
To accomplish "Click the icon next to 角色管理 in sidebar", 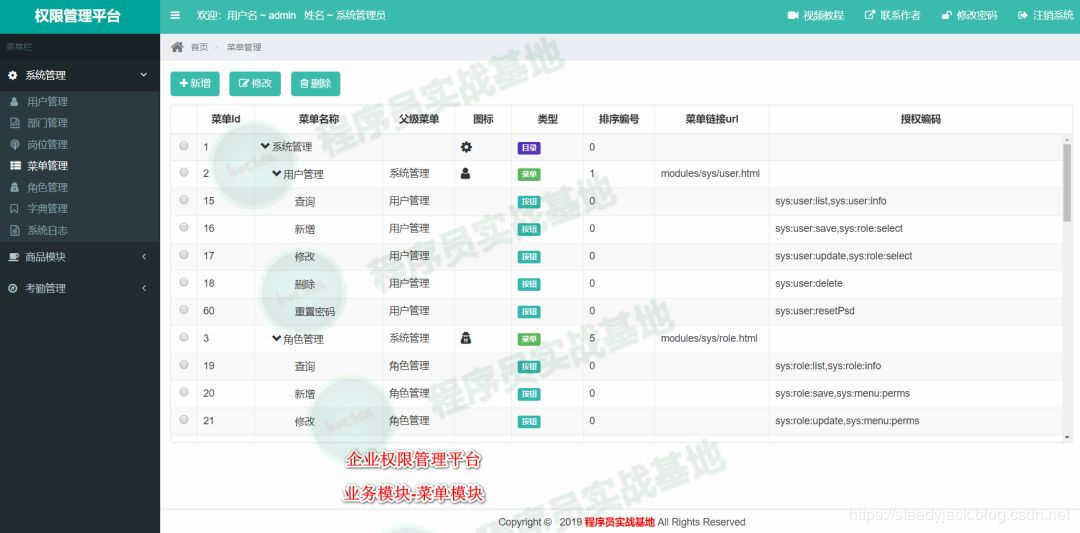I will click(14, 187).
